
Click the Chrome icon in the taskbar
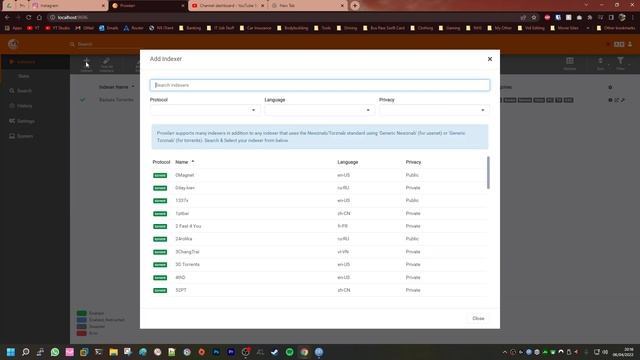point(304,352)
